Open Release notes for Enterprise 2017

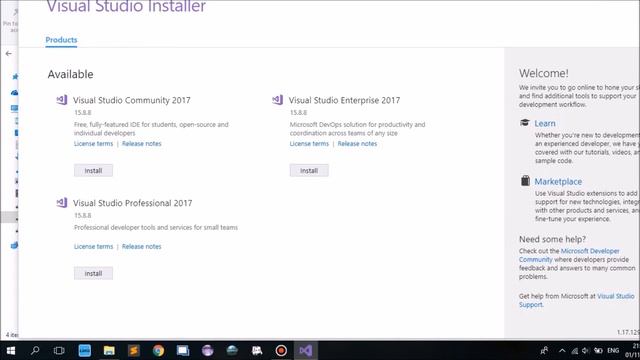click(357, 144)
